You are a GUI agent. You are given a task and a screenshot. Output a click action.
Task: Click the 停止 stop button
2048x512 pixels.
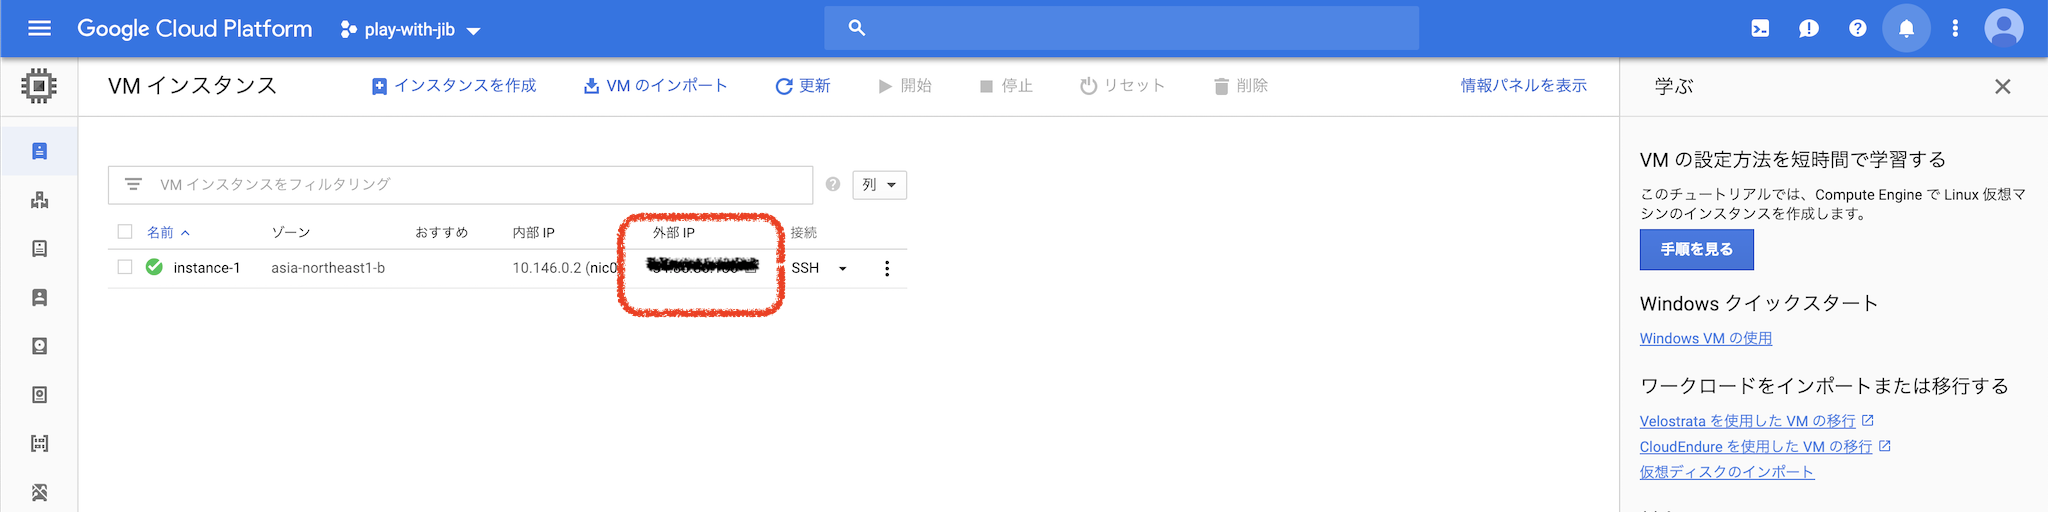(1006, 86)
